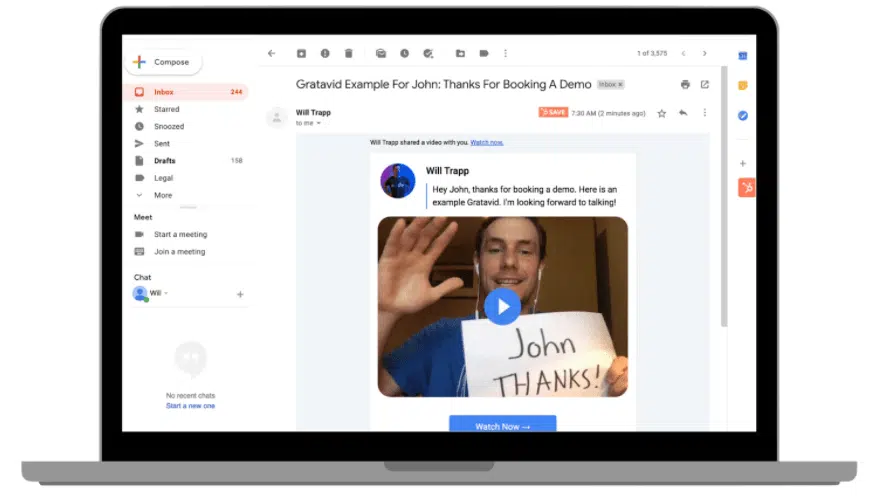Open the message's three-dot options menu
The width and height of the screenshot is (870, 497).
pos(705,113)
